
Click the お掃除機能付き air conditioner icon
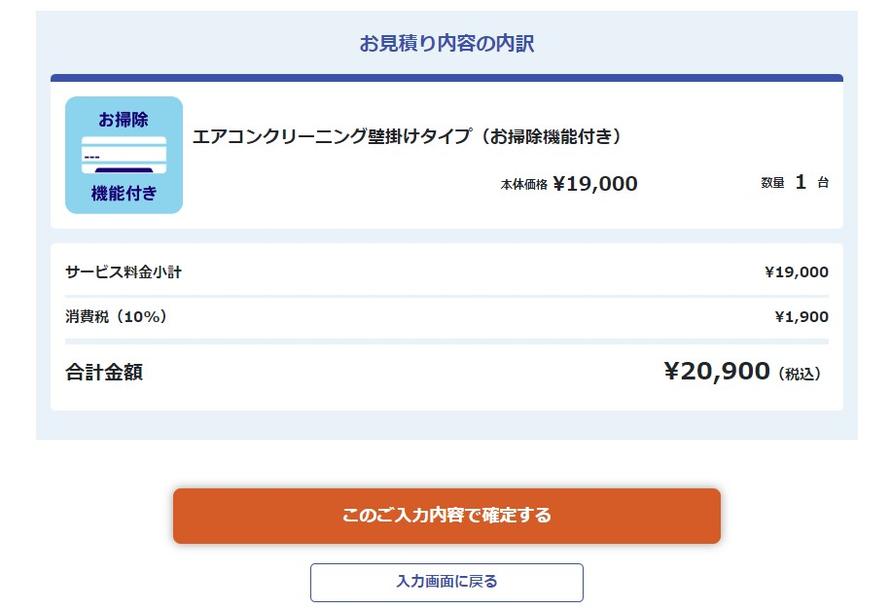pos(124,156)
